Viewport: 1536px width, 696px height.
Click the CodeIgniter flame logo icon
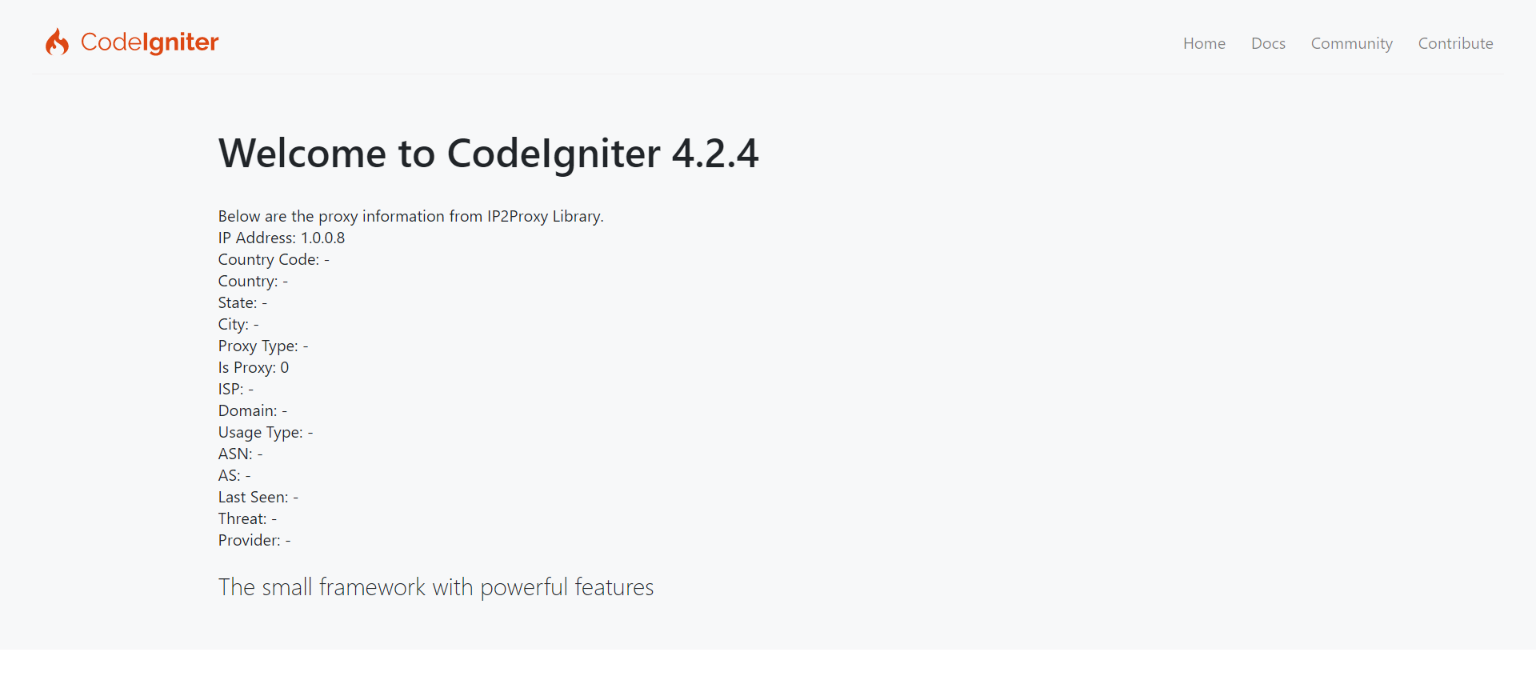click(x=58, y=41)
